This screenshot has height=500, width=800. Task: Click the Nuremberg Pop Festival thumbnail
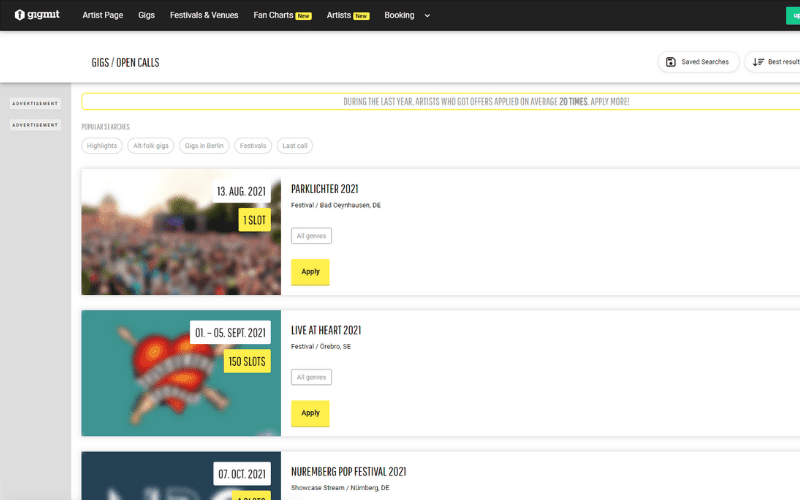tap(181, 476)
